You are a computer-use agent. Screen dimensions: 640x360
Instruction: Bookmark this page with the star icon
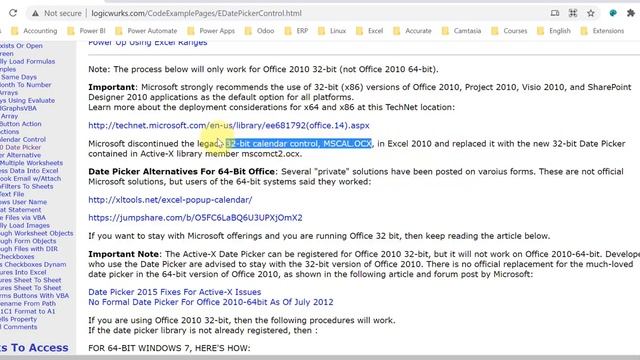point(591,13)
